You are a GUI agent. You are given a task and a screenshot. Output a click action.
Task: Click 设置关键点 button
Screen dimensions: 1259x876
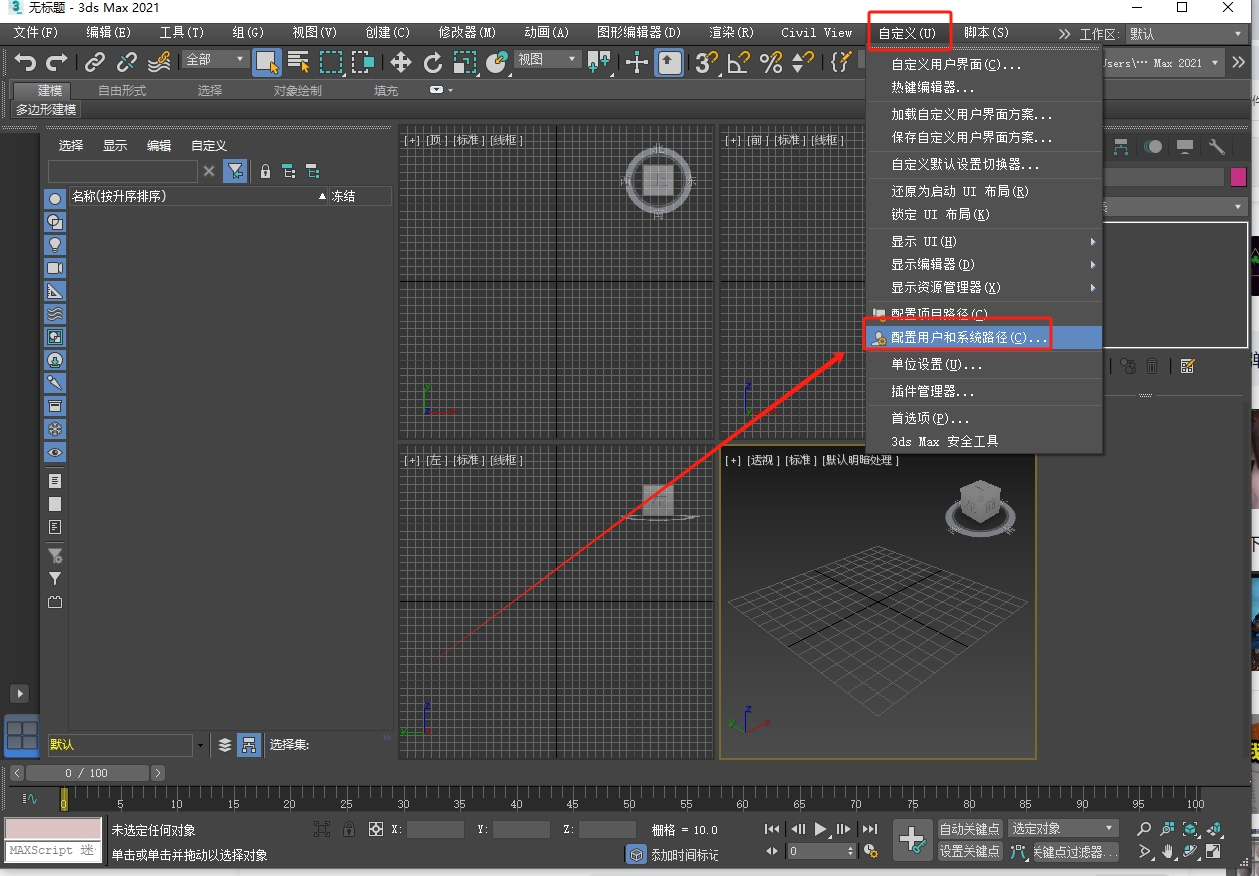(x=970, y=852)
